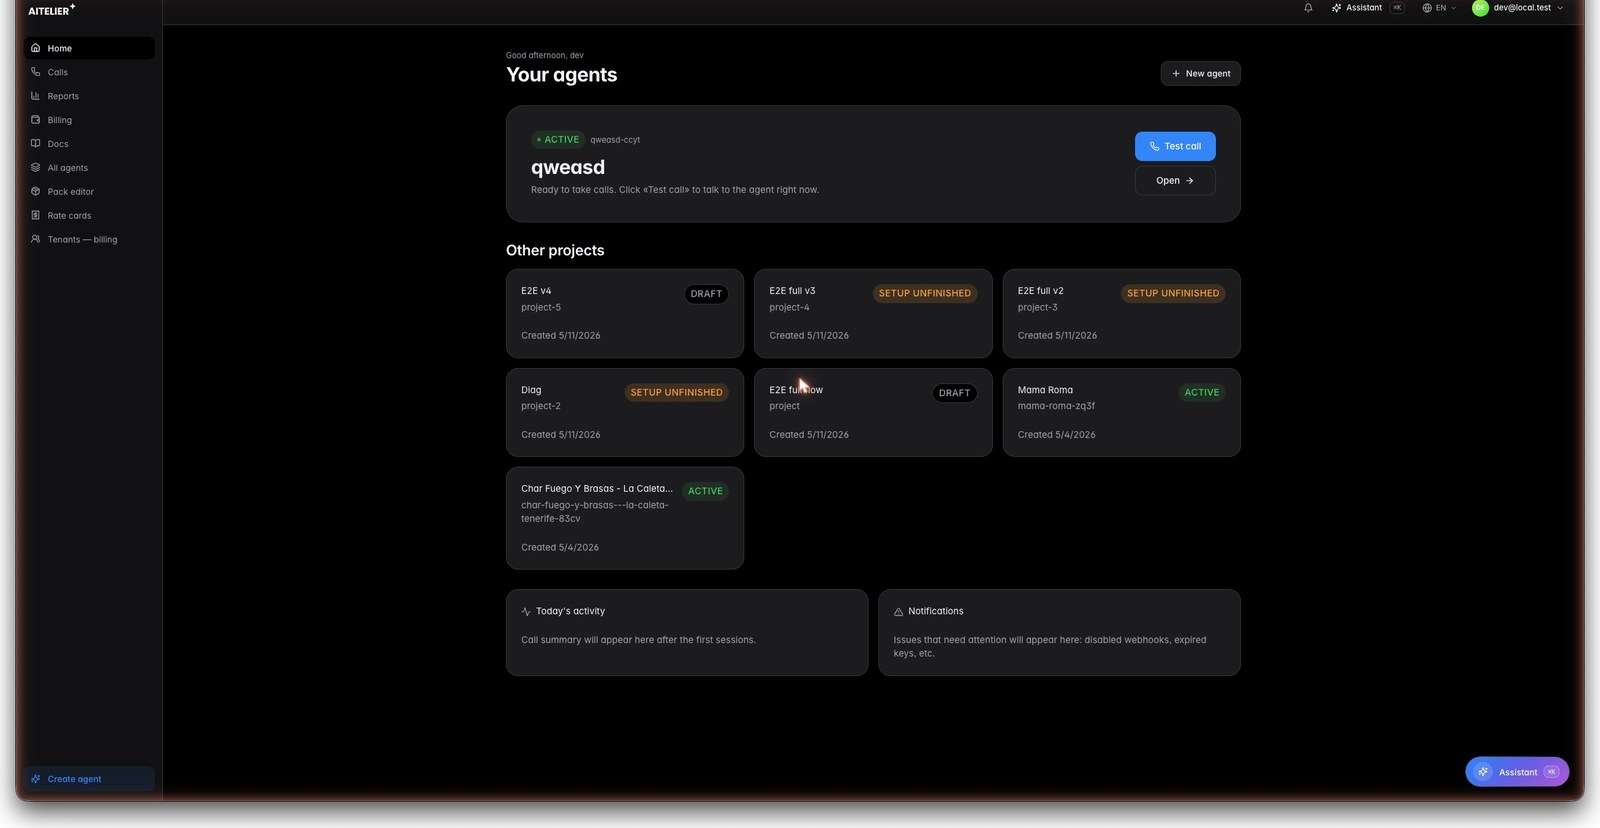
Task: Open the E2E full v3 project card
Action: (x=873, y=313)
